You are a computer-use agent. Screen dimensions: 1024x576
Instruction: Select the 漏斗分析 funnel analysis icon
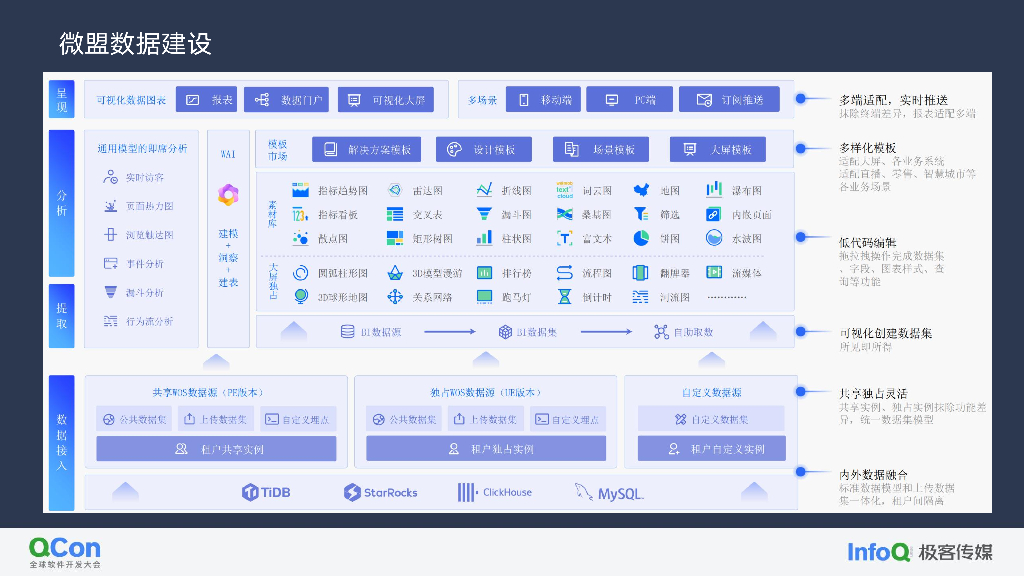[110, 292]
